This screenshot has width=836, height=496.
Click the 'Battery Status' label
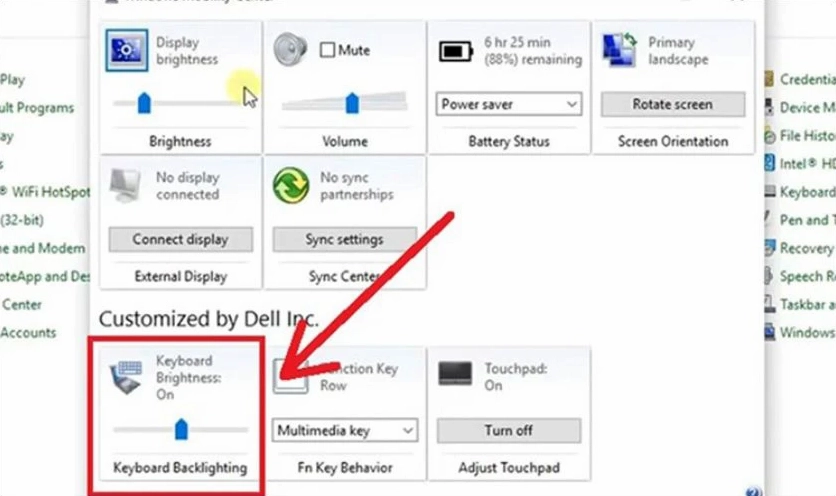click(509, 141)
